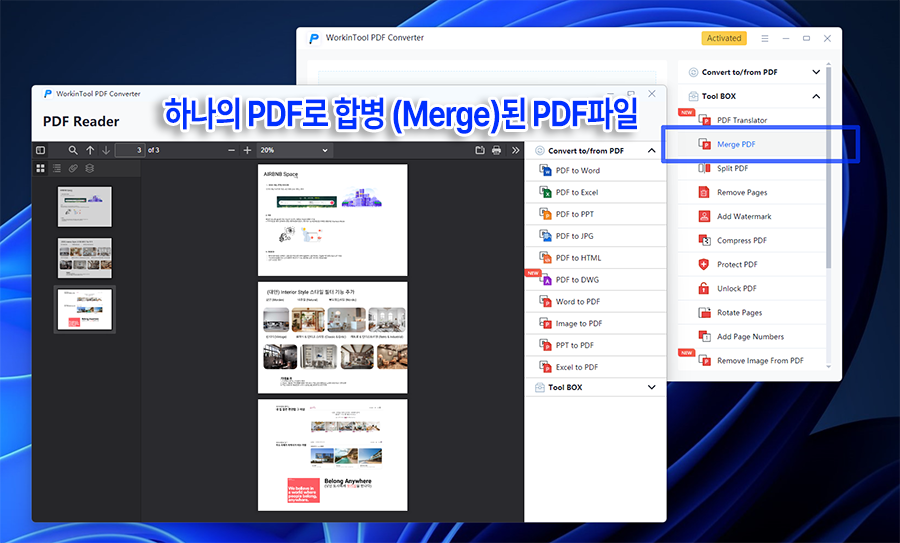Viewport: 900px width, 543px height.
Task: Choose PDF to HTML conversion
Action: pyautogui.click(x=596, y=258)
